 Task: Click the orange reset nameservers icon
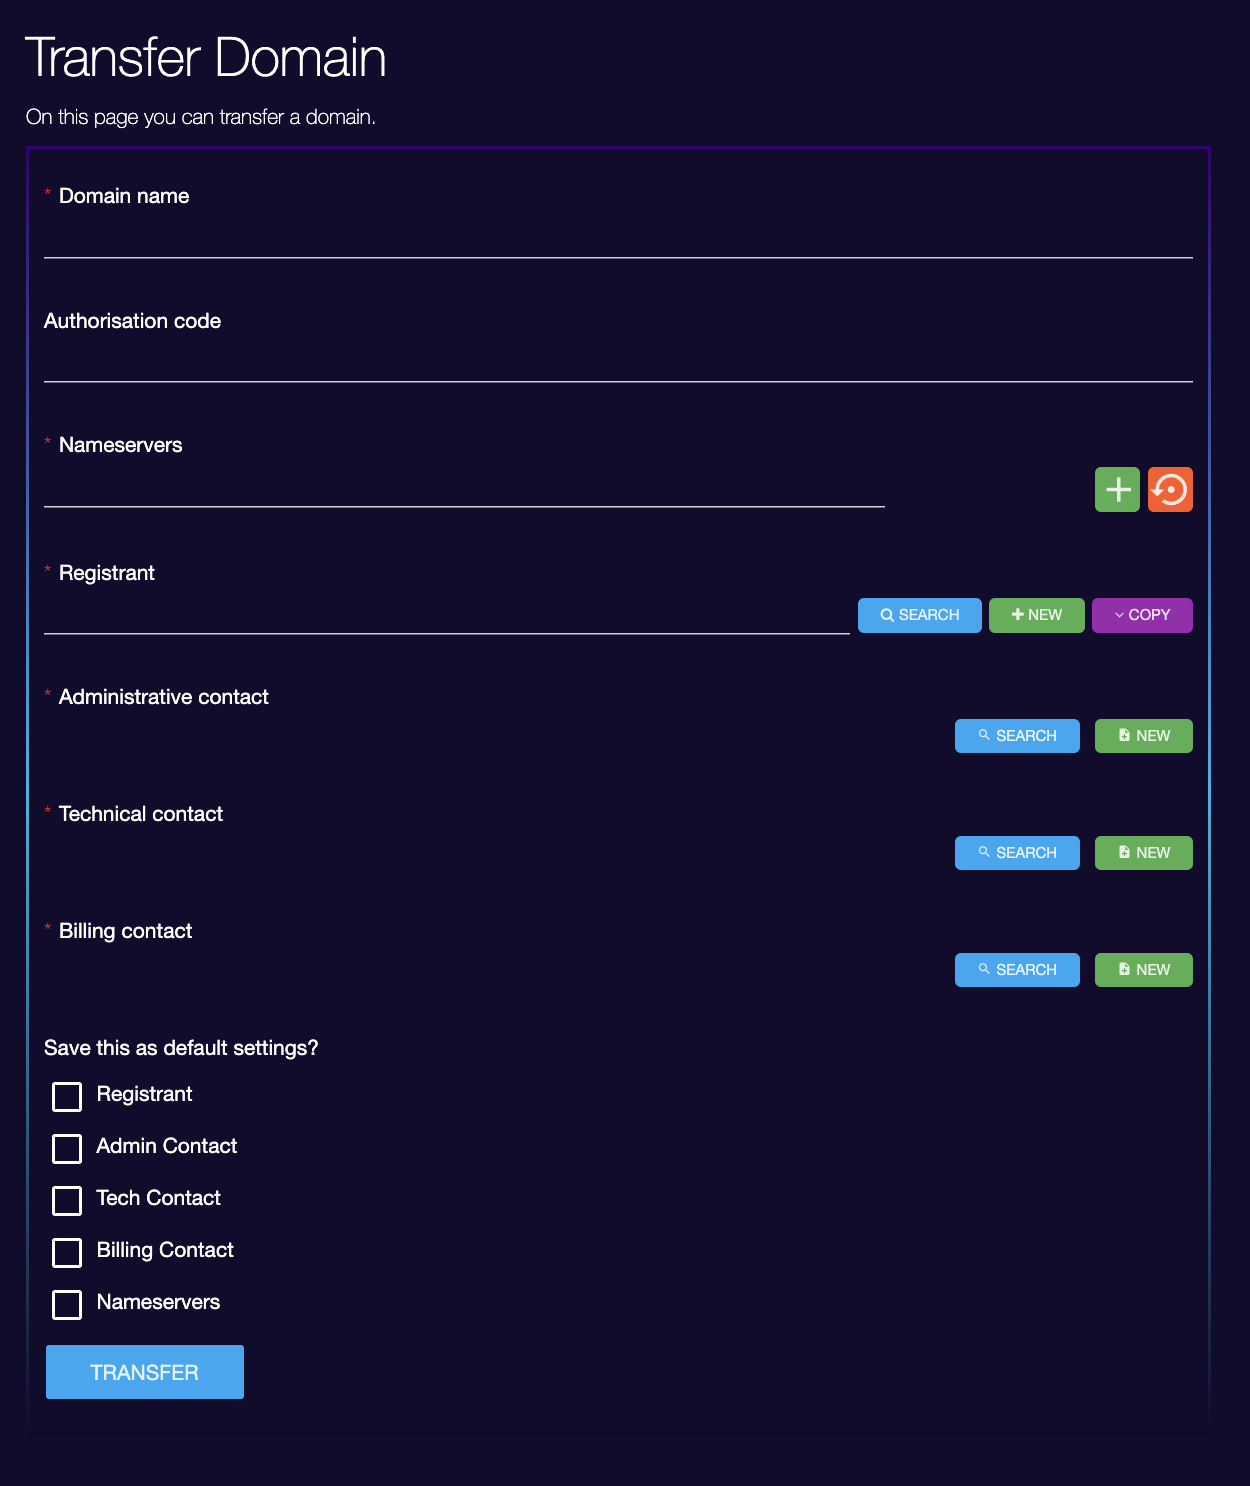pos(1170,490)
